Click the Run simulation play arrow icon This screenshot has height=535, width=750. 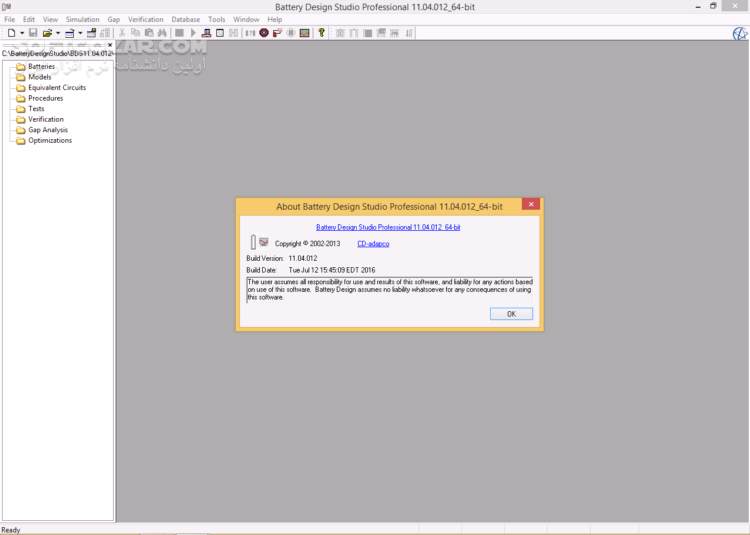click(192, 33)
